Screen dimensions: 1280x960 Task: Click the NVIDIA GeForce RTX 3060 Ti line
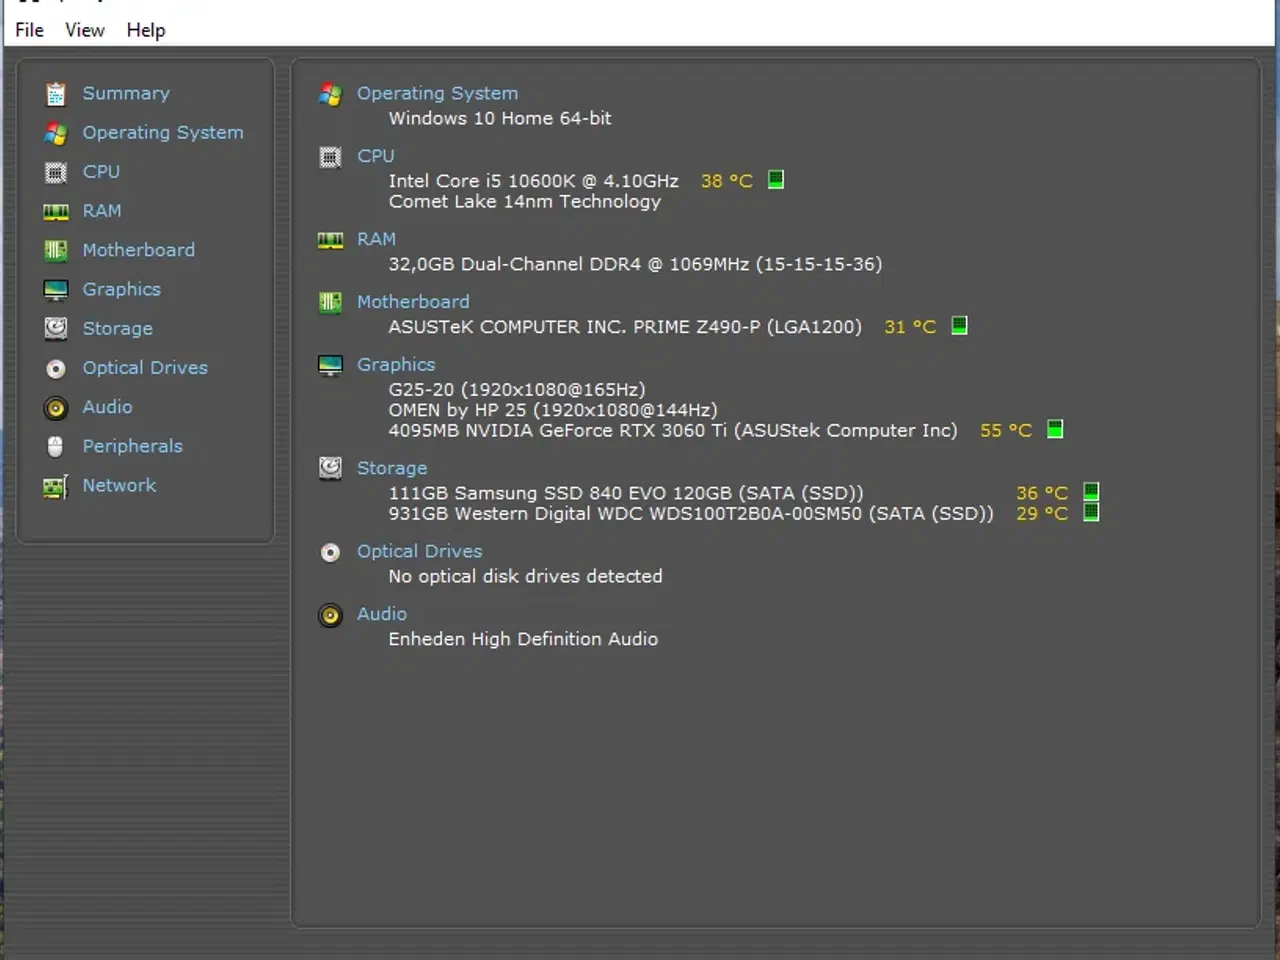673,430
